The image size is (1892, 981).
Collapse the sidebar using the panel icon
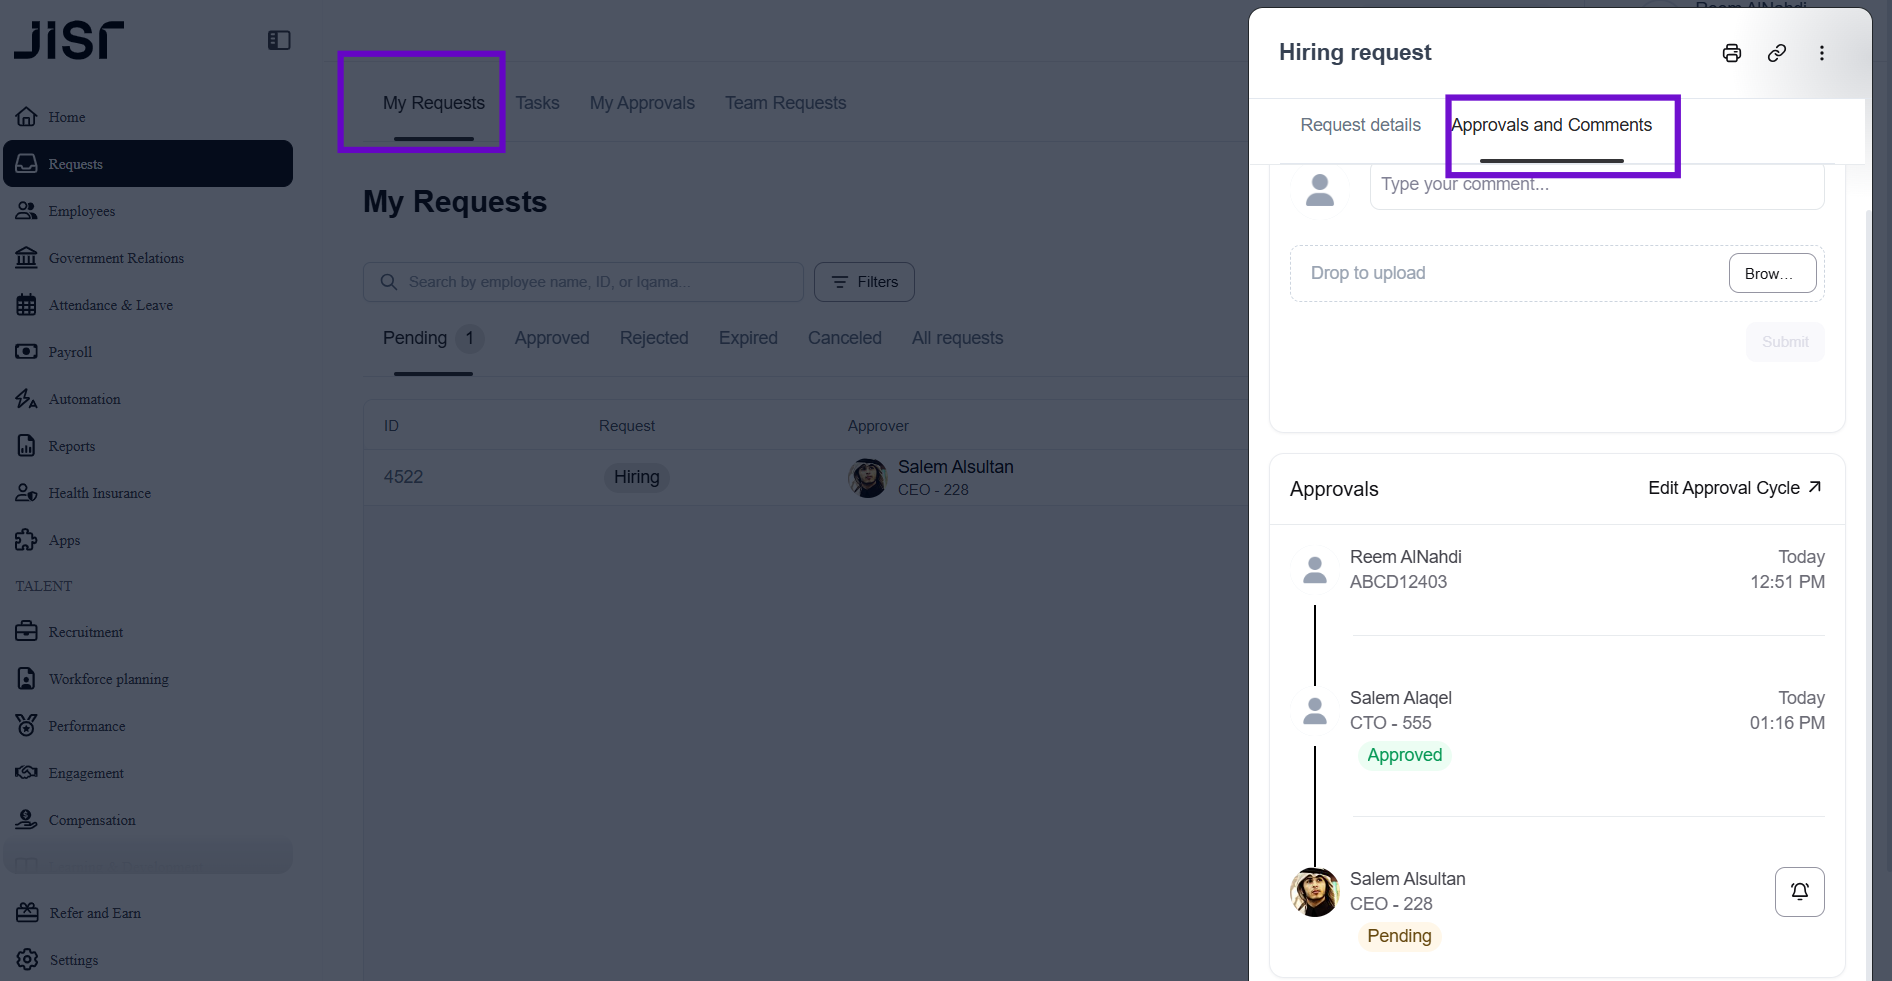tap(279, 40)
